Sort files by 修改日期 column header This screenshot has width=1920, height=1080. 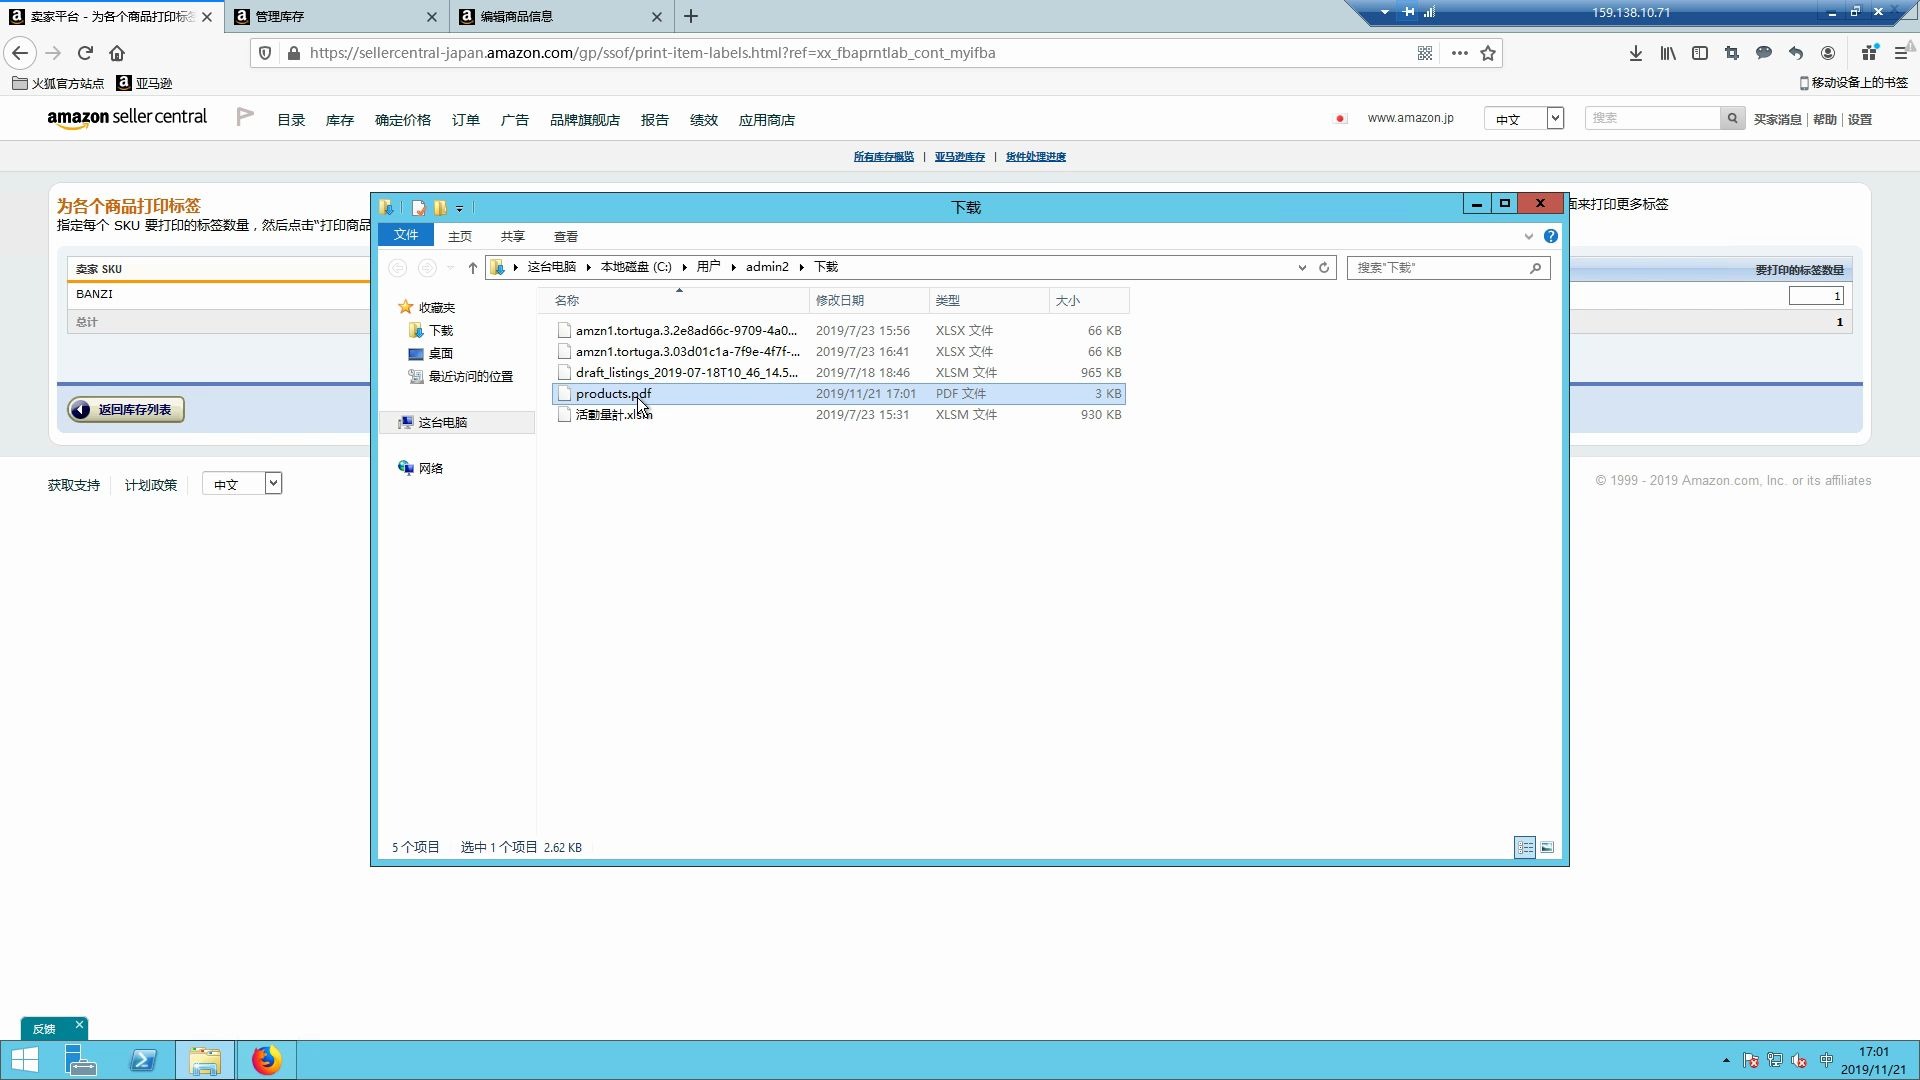pyautogui.click(x=868, y=300)
